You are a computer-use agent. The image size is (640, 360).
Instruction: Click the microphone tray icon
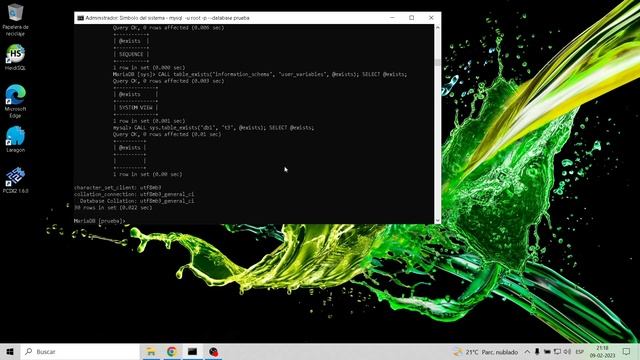(537, 352)
